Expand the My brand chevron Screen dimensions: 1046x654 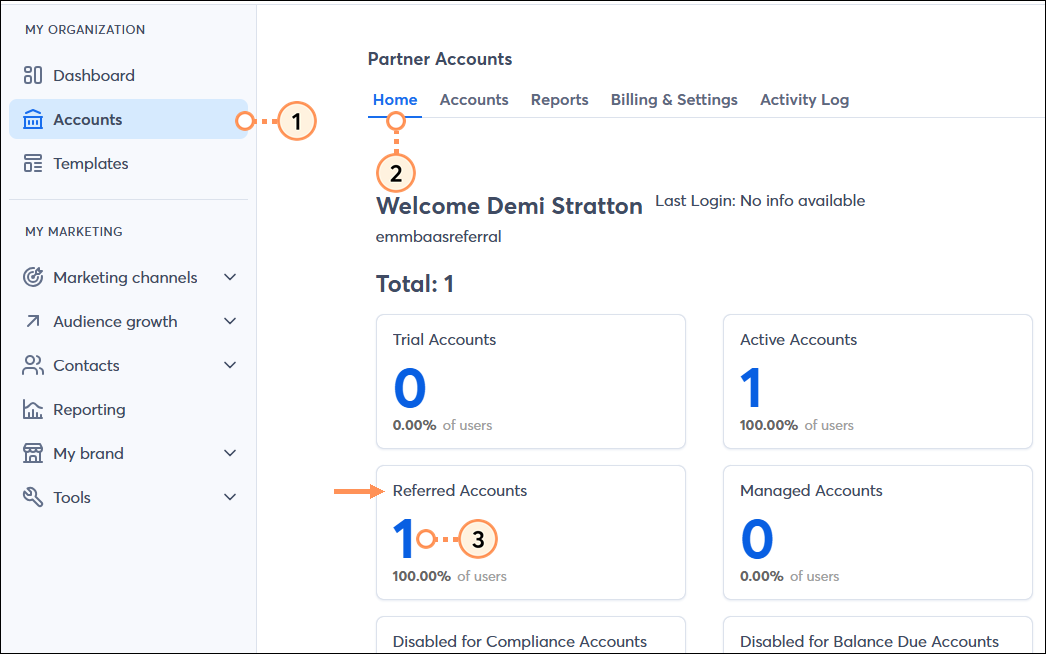(230, 453)
